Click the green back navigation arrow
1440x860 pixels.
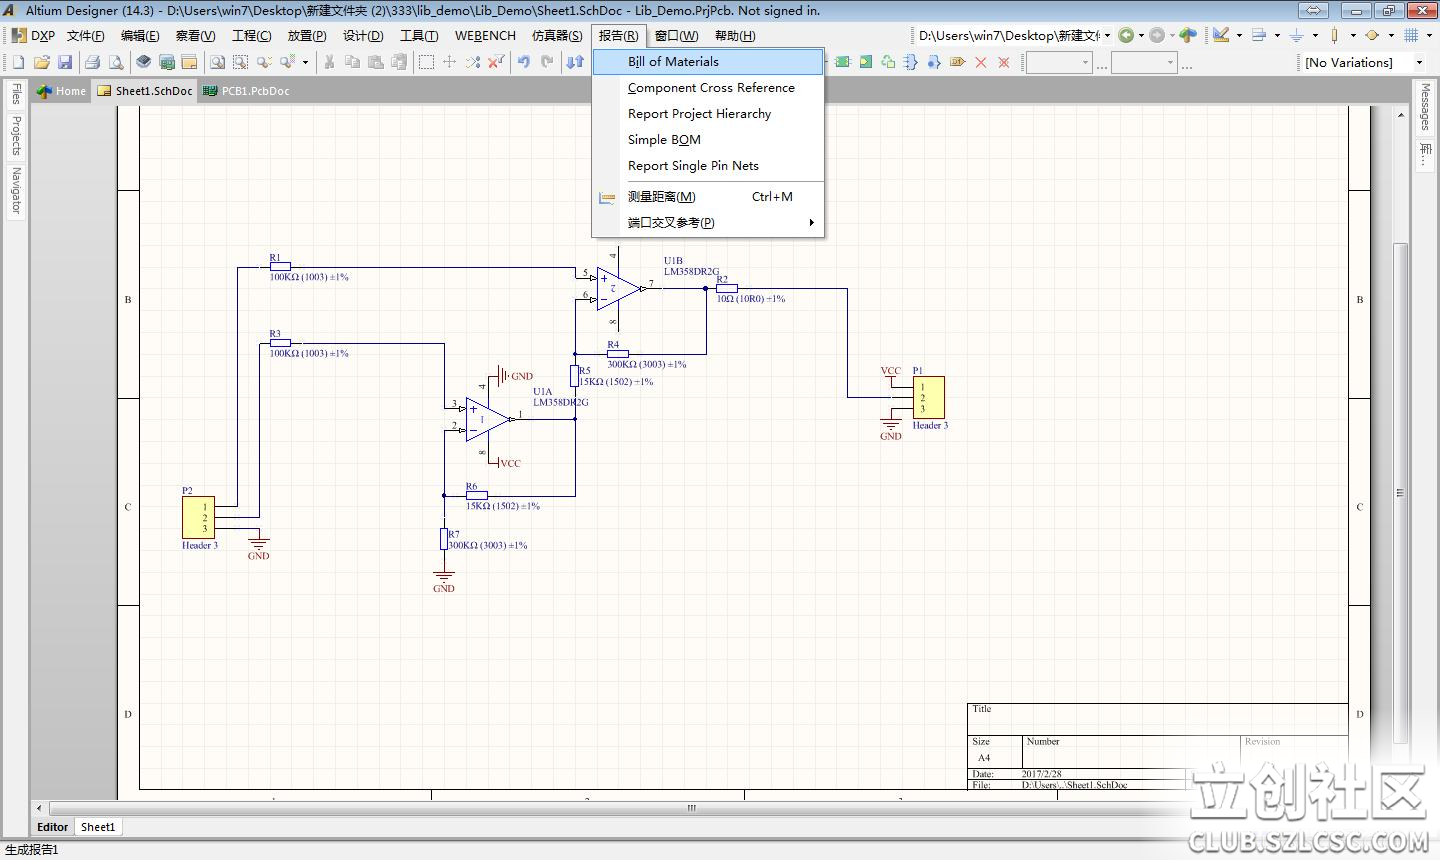(1125, 35)
